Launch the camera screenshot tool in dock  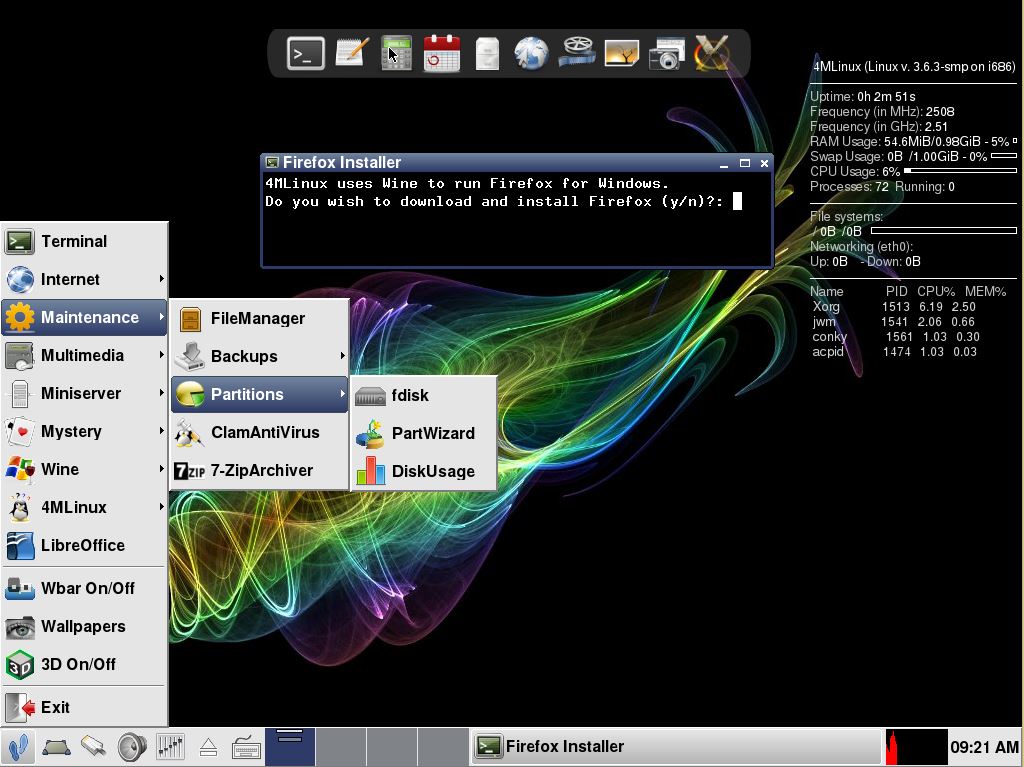click(667, 53)
